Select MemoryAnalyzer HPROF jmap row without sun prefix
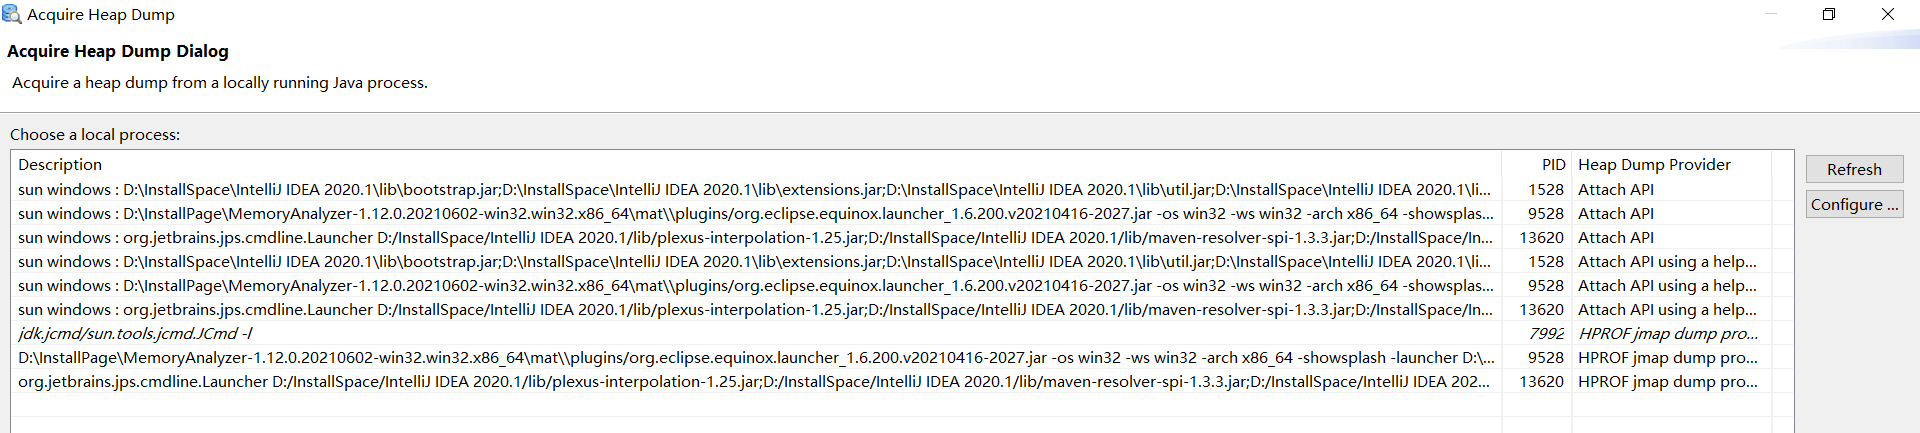 (x=700, y=358)
